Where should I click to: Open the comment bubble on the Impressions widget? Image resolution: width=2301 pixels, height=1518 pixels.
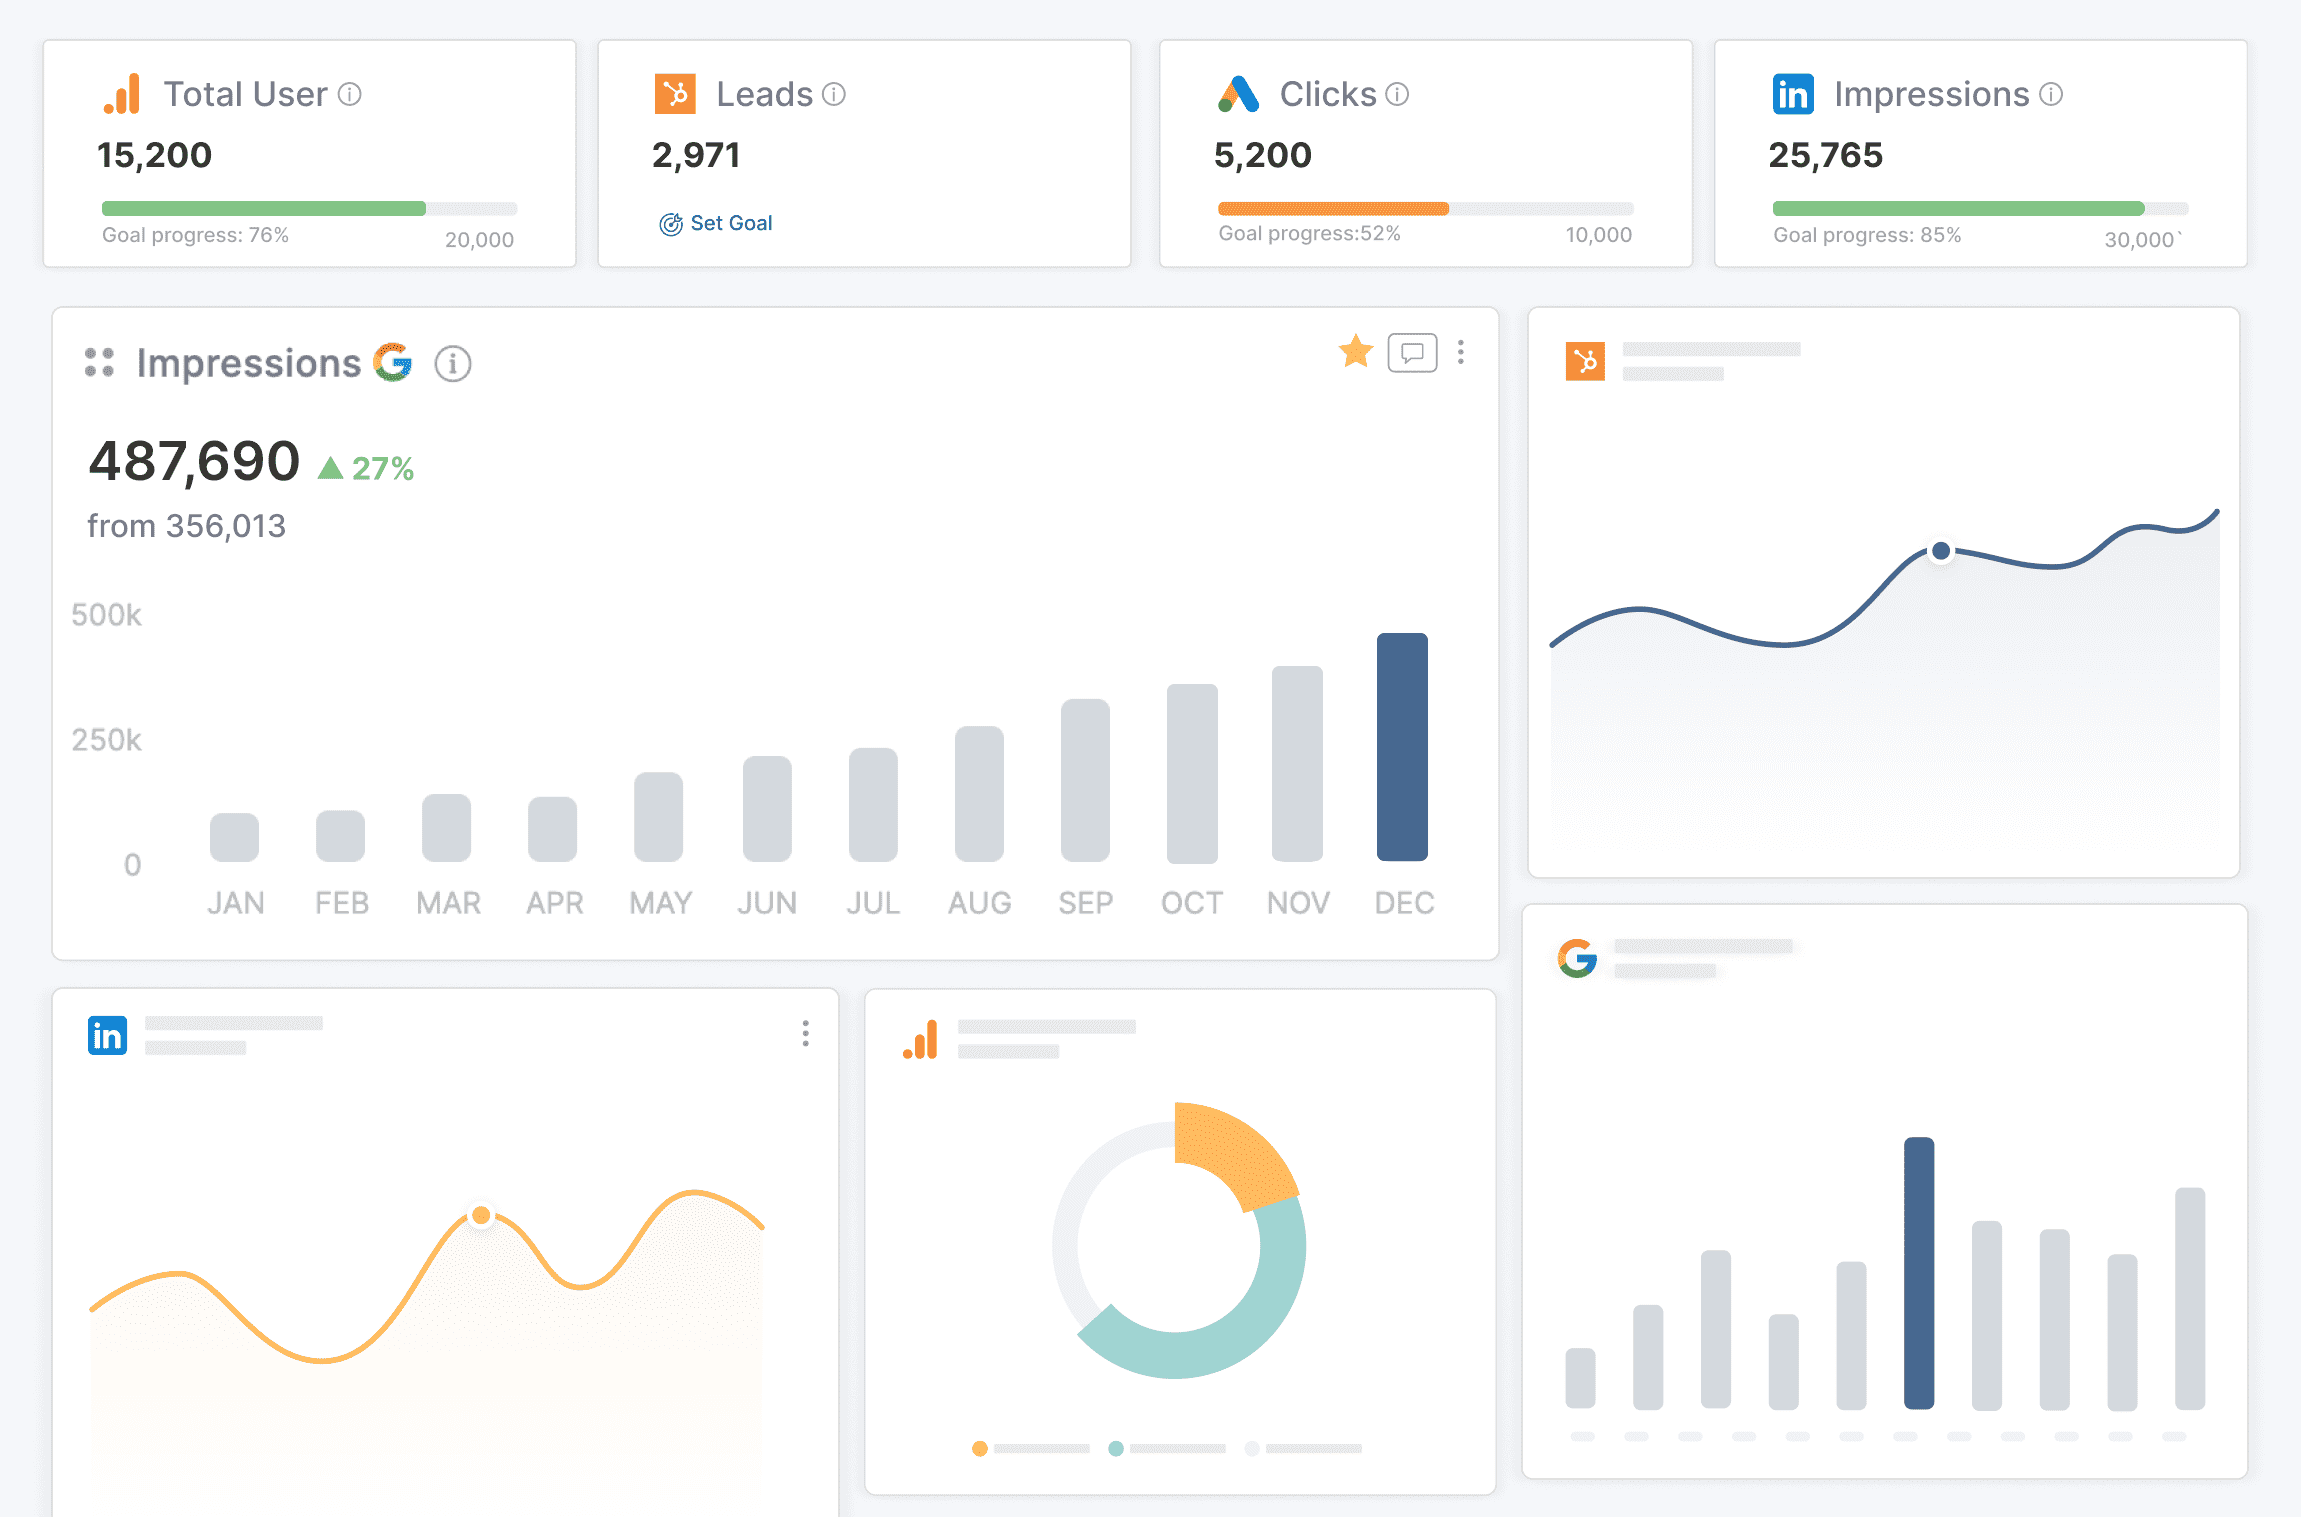pyautogui.click(x=1411, y=352)
